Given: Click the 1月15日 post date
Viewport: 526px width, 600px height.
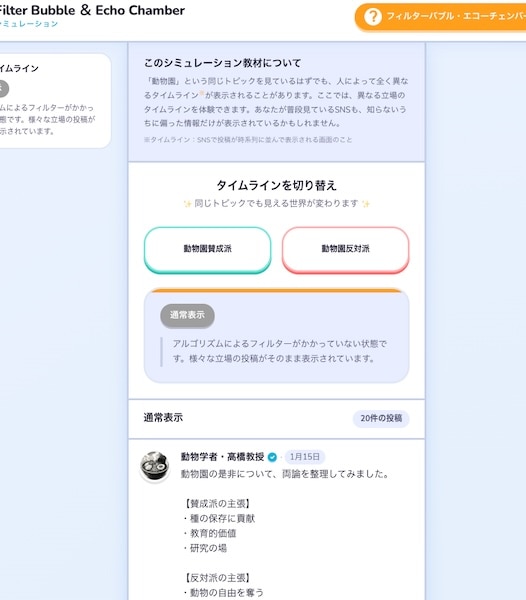Looking at the screenshot, I should click(x=305, y=457).
